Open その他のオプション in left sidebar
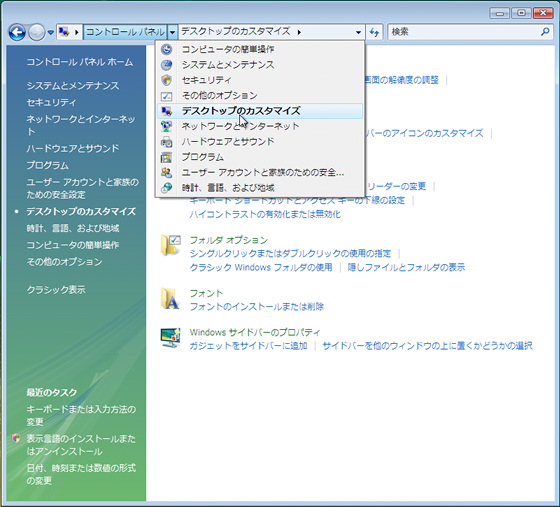Viewport: 560px width, 507px height. (x=64, y=262)
